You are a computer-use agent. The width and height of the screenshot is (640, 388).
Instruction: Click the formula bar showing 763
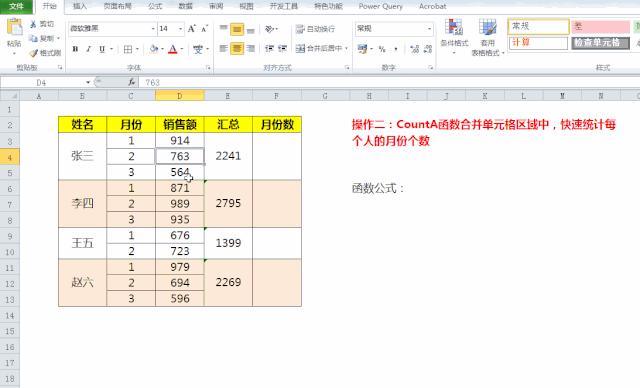tap(388, 82)
